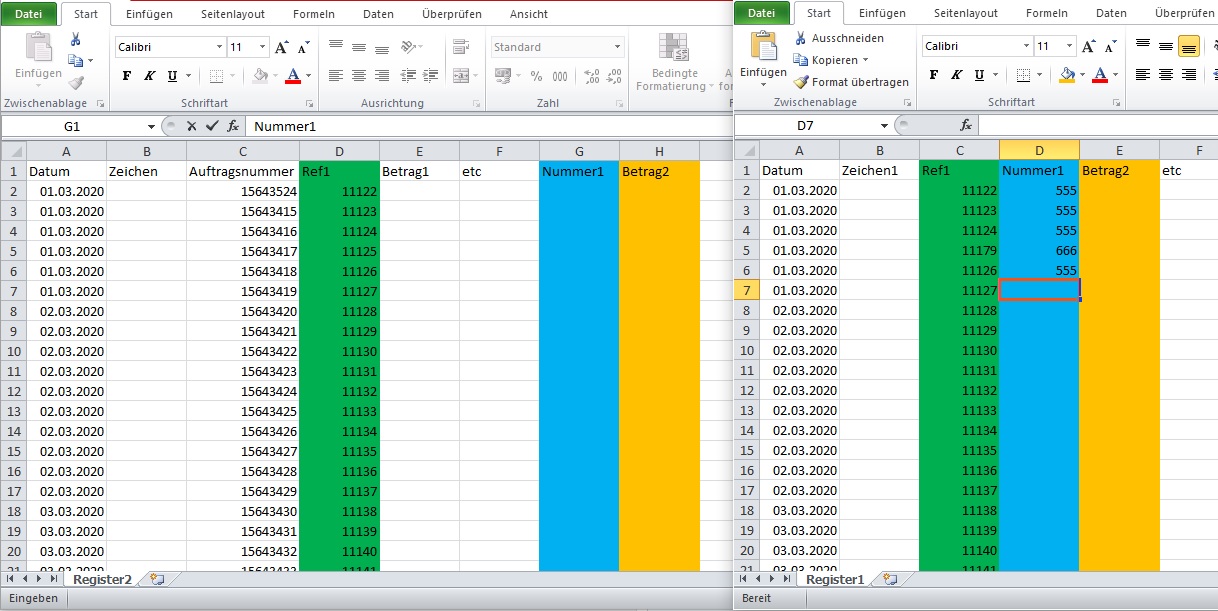The width and height of the screenshot is (1218, 611).
Task: Open the Datei tab in the Register2 window
Action: pyautogui.click(x=29, y=14)
